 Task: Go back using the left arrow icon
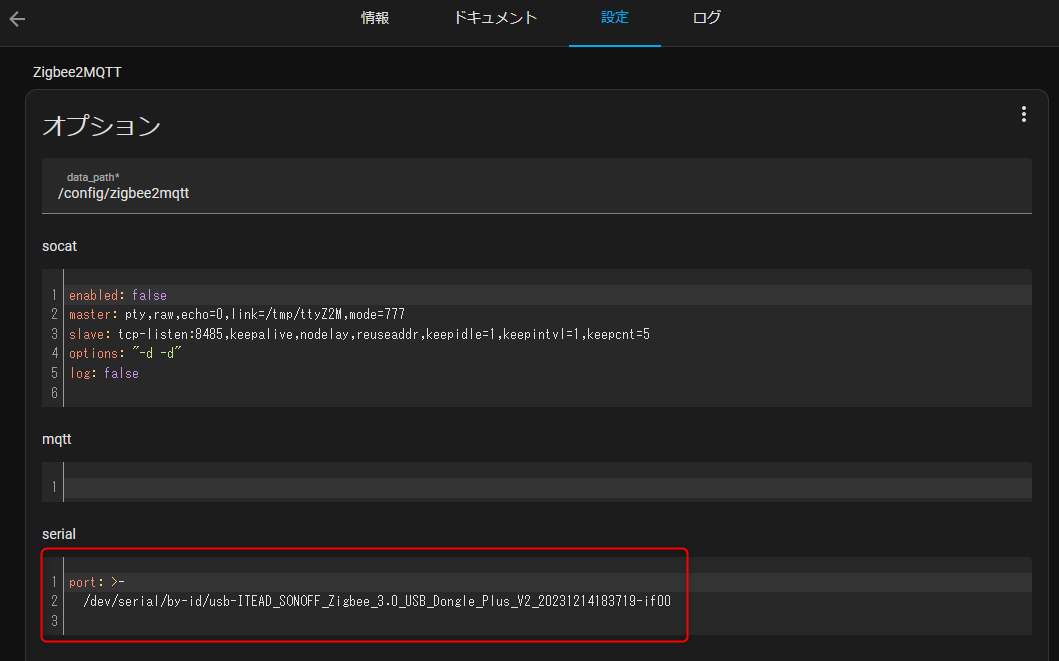pos(18,19)
